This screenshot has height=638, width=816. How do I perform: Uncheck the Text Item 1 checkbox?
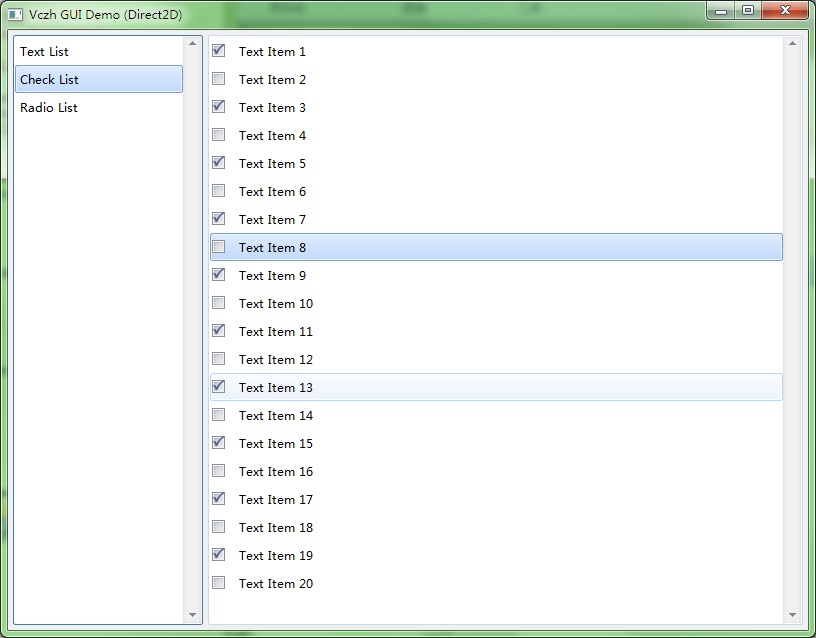(219, 50)
